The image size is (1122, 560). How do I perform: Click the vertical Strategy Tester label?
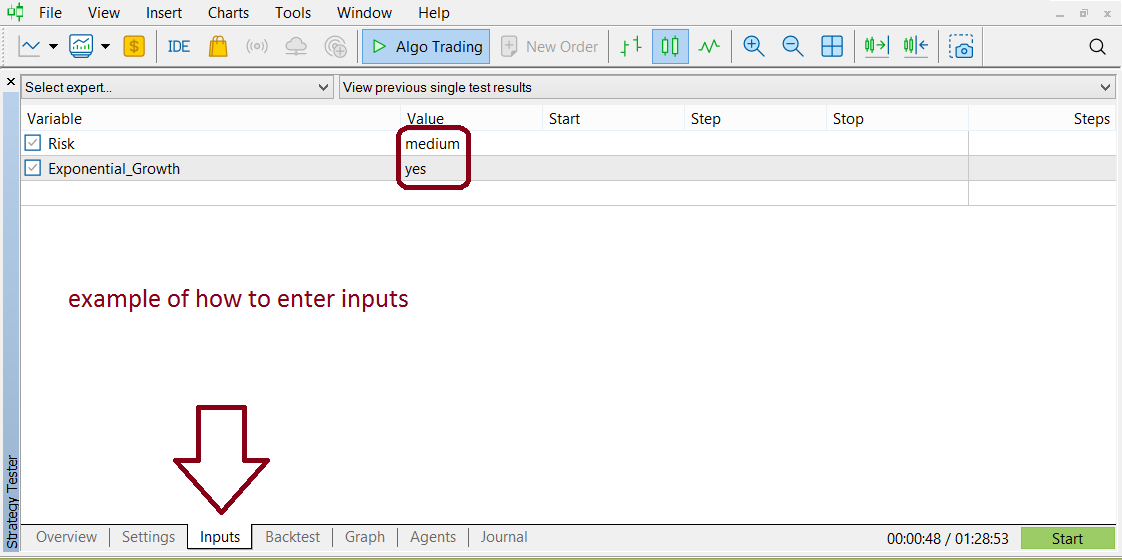coord(11,501)
